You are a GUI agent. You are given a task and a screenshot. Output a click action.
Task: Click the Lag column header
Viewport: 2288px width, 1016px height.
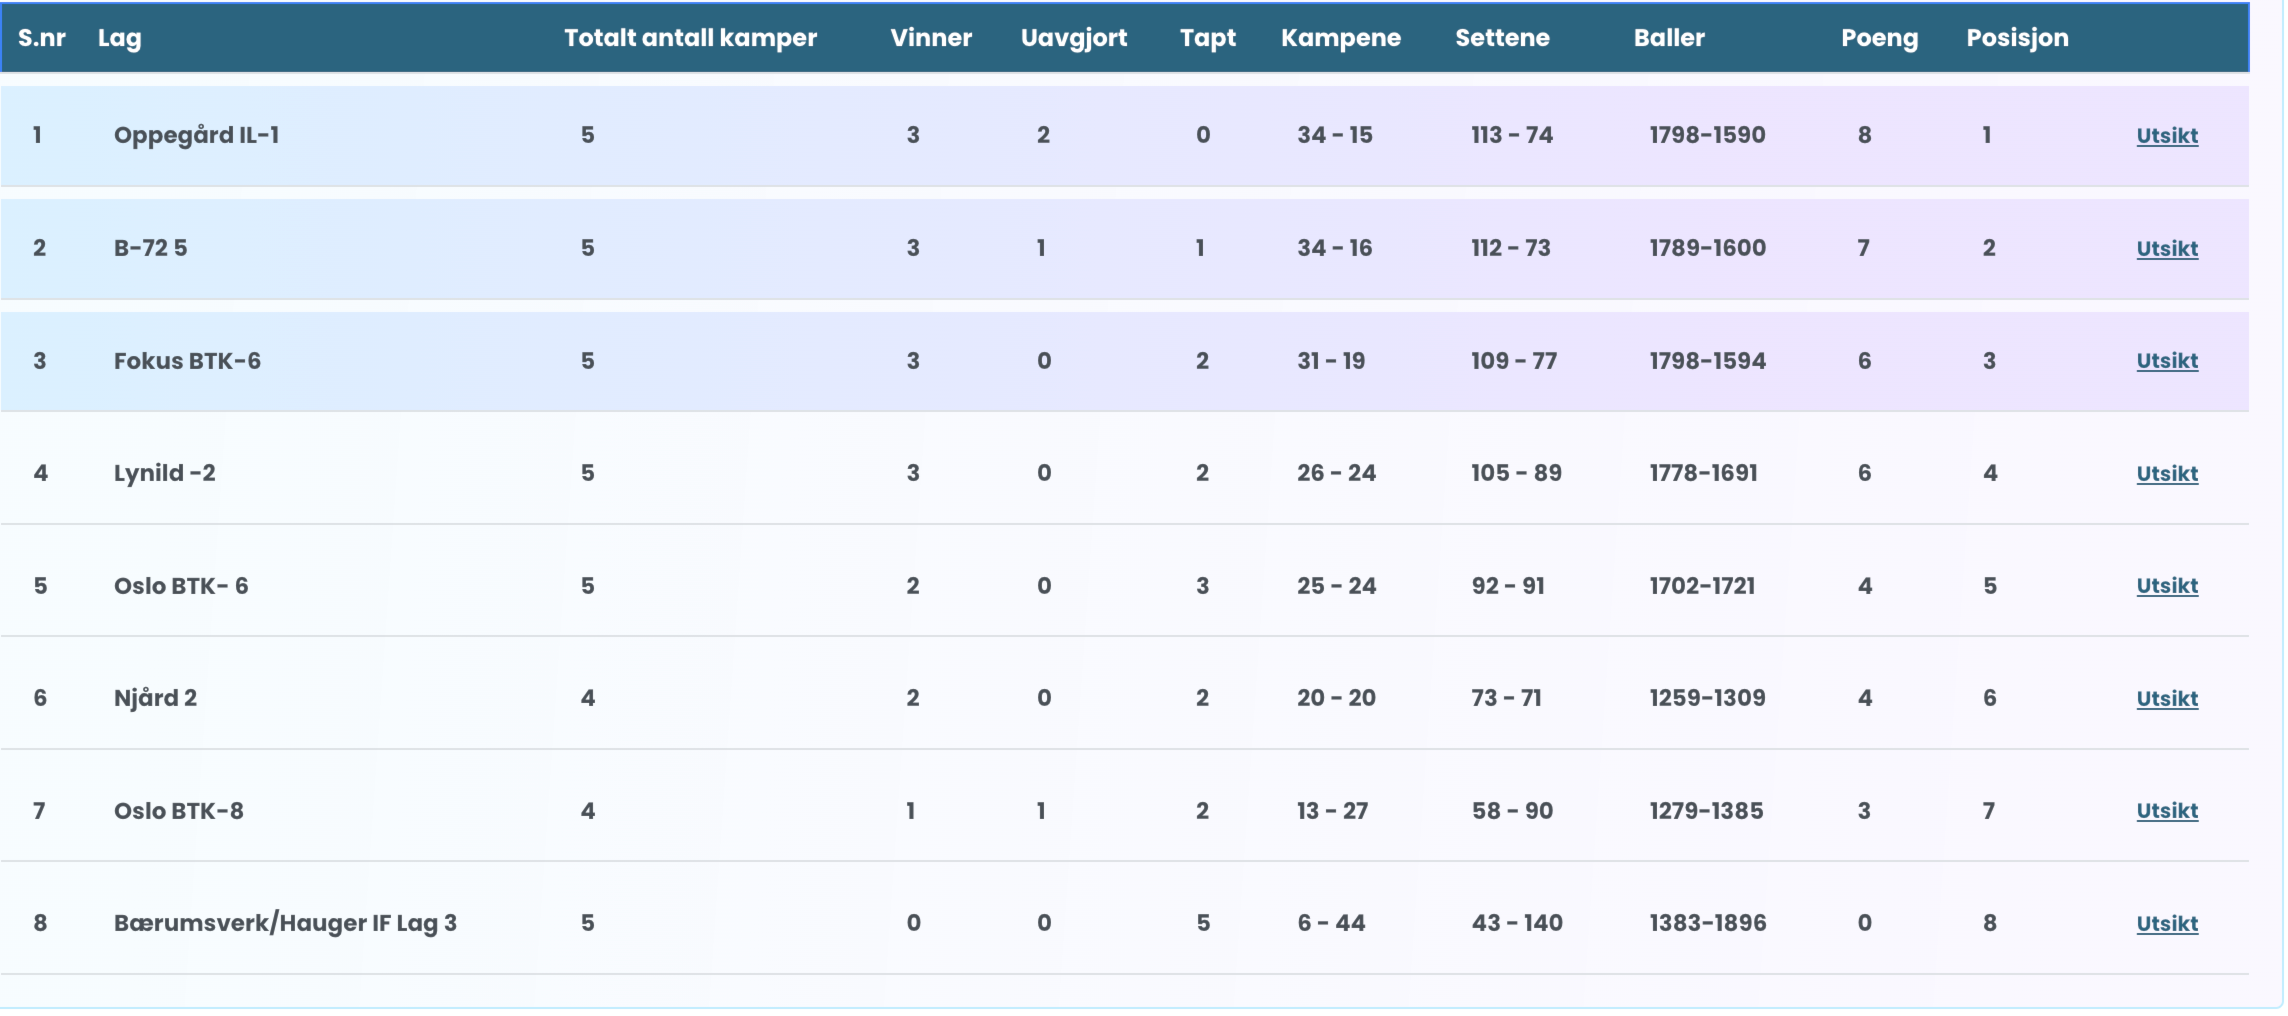click(119, 38)
